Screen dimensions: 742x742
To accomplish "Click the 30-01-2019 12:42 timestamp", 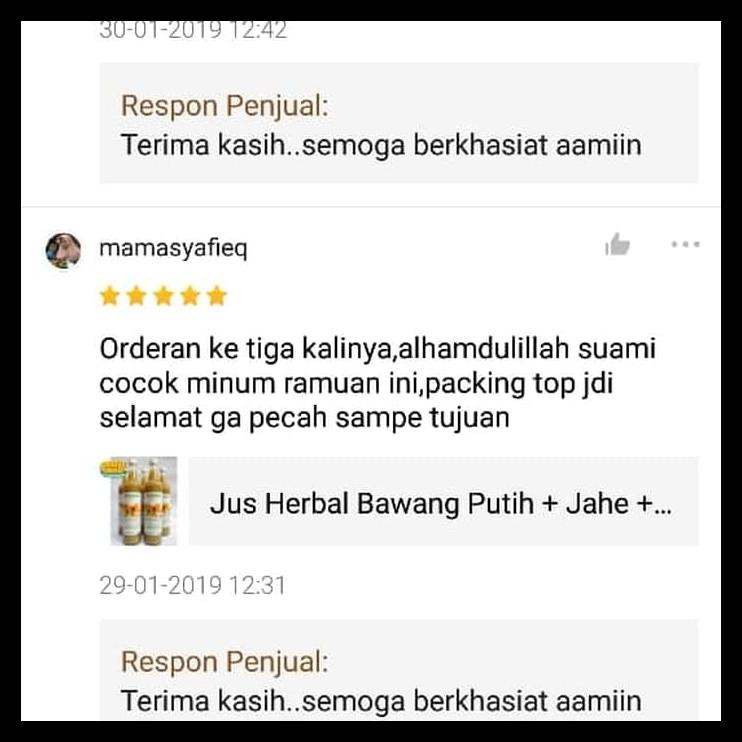I will 193,31.
